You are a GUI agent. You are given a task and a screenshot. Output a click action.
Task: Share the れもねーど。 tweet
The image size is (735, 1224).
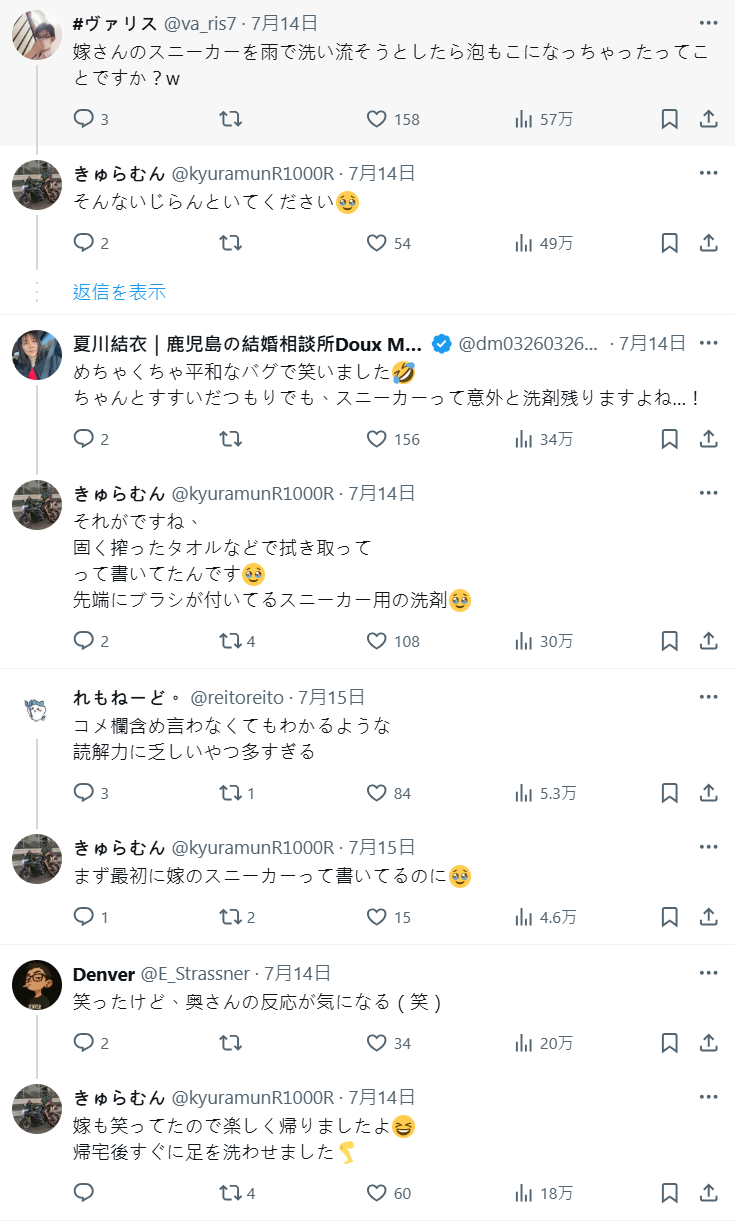(708, 793)
